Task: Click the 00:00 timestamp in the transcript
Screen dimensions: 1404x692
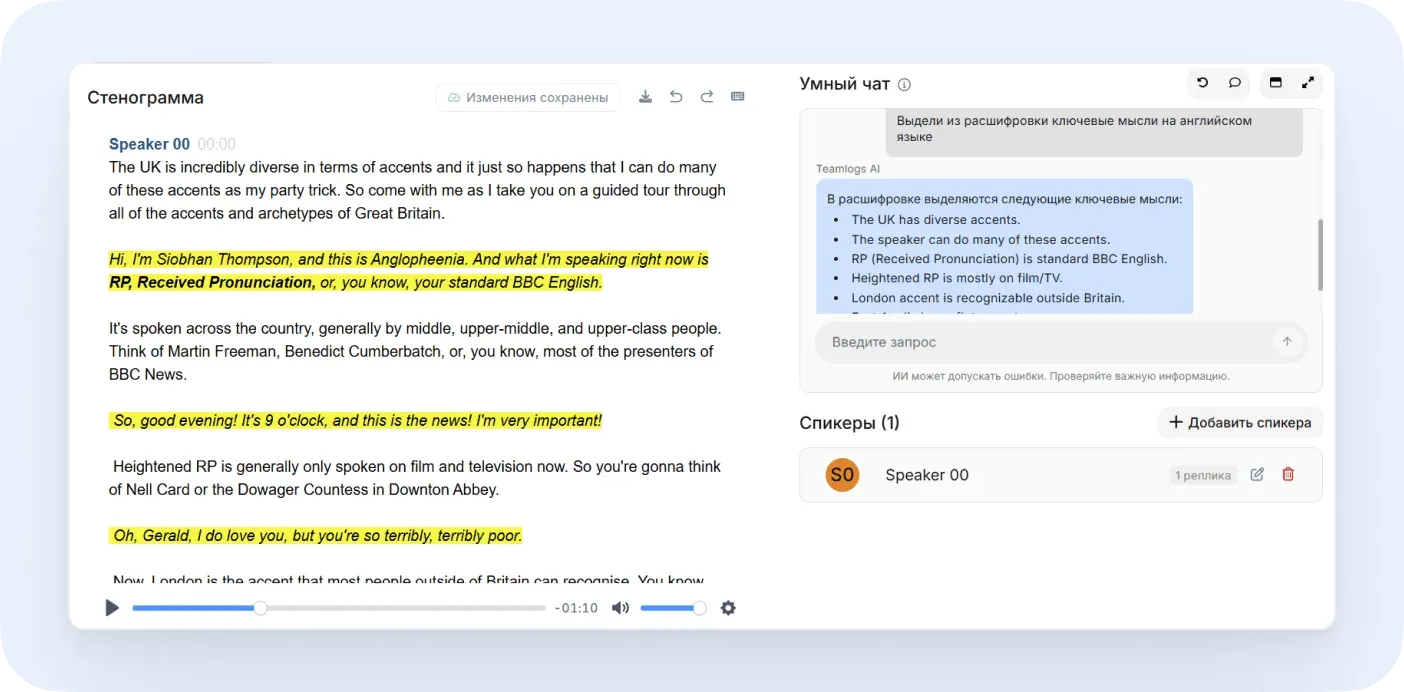Action: tap(217, 144)
